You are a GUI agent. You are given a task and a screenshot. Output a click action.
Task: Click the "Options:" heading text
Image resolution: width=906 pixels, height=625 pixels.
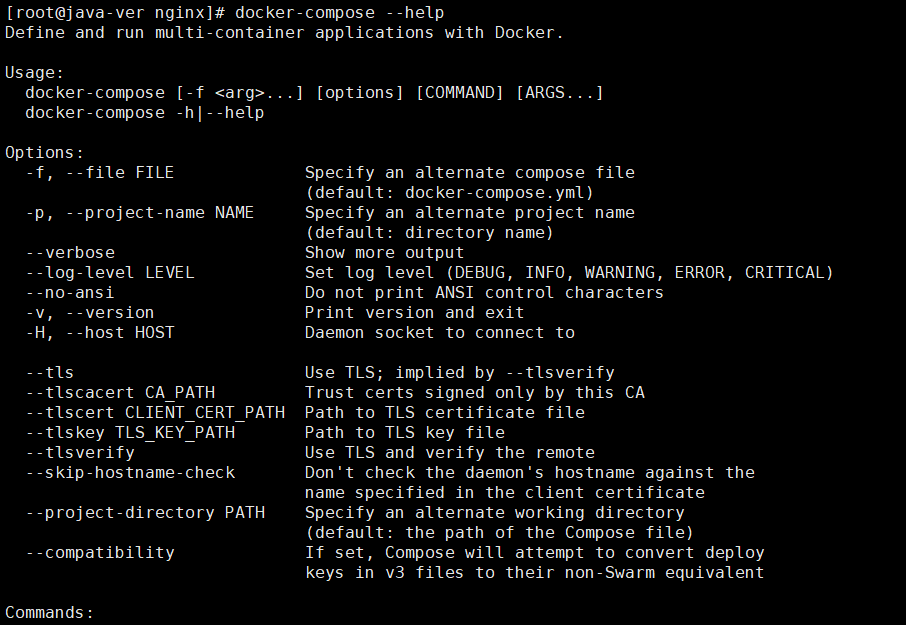tap(44, 152)
